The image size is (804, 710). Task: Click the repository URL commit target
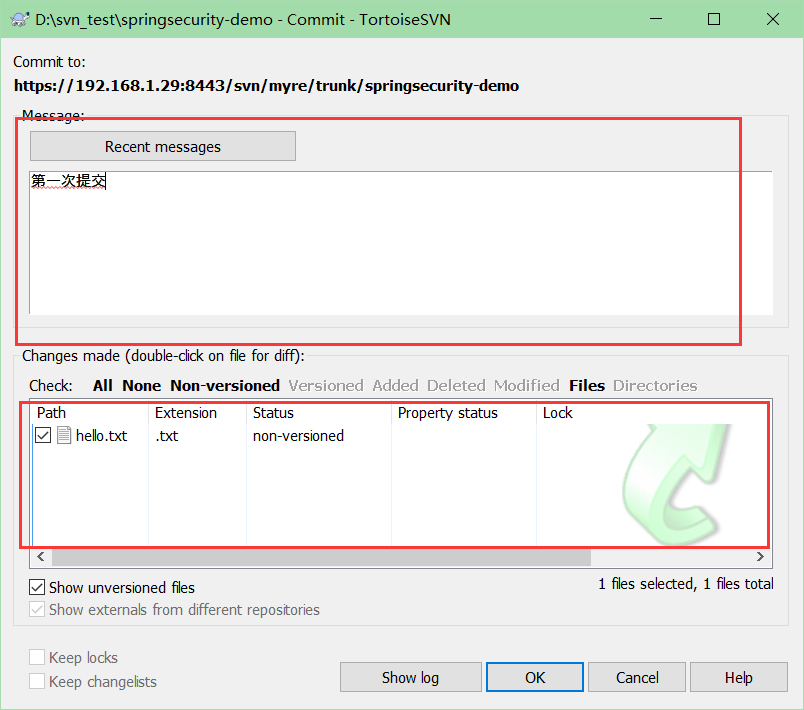[x=266, y=86]
